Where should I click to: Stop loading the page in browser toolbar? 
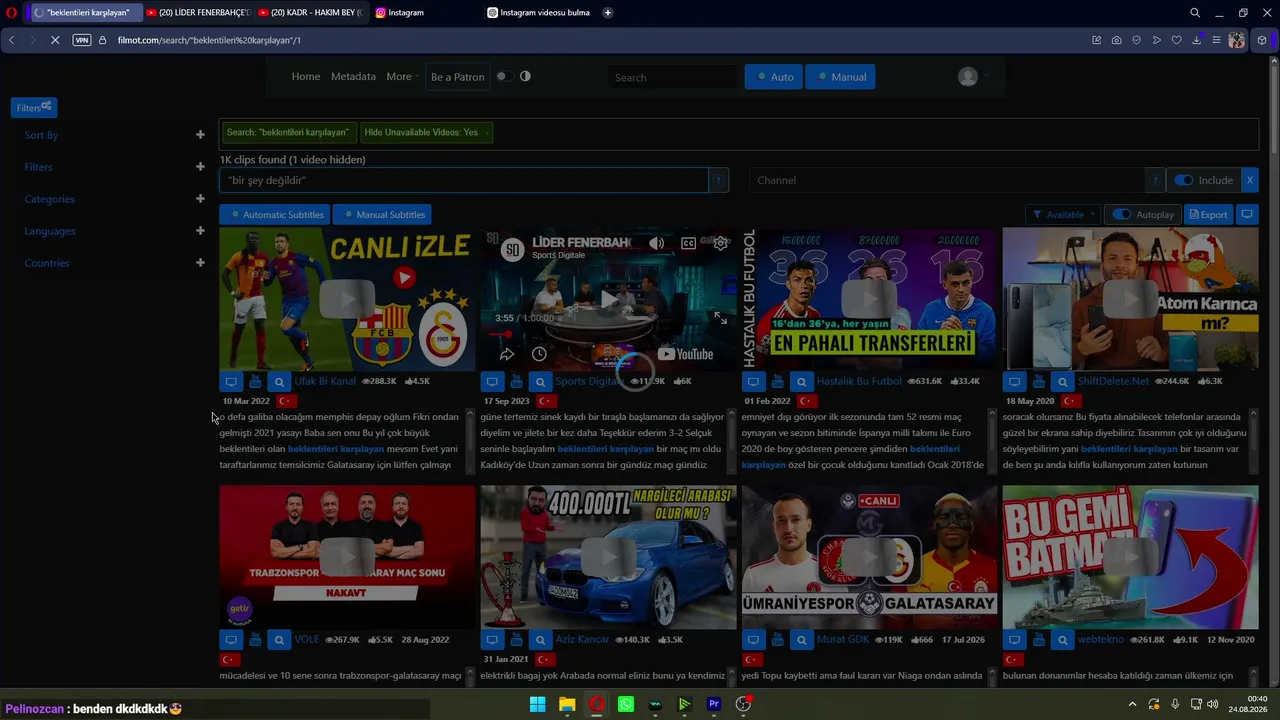point(55,40)
